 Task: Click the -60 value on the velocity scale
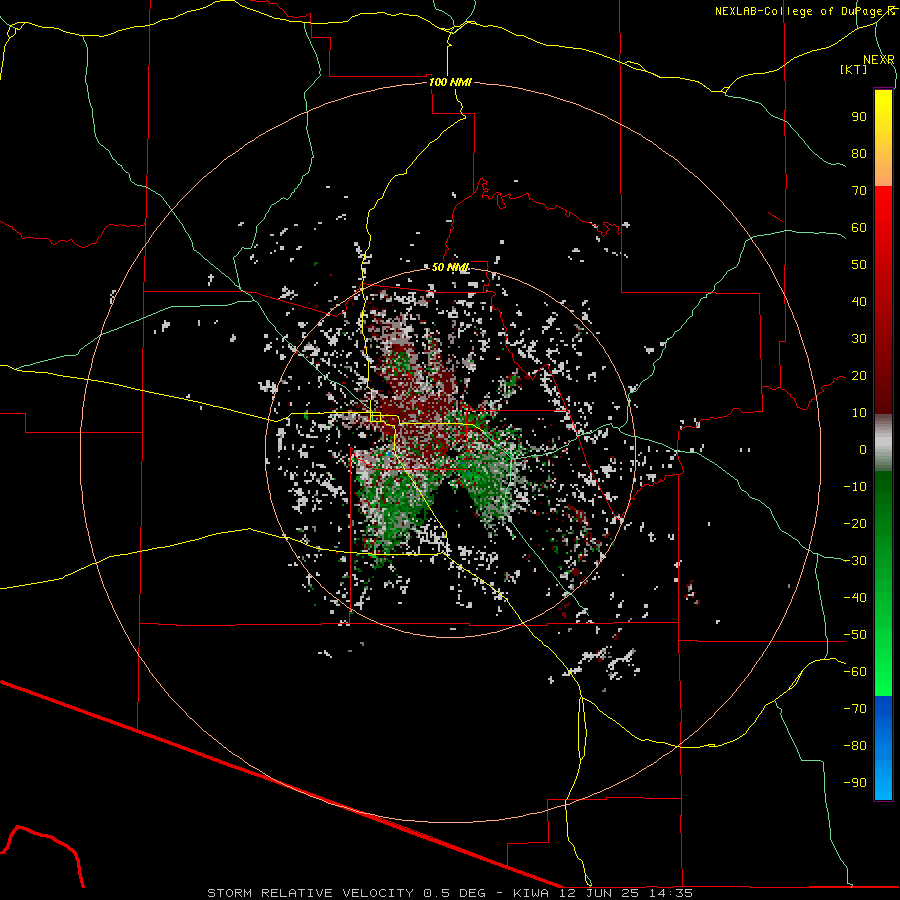(x=855, y=672)
